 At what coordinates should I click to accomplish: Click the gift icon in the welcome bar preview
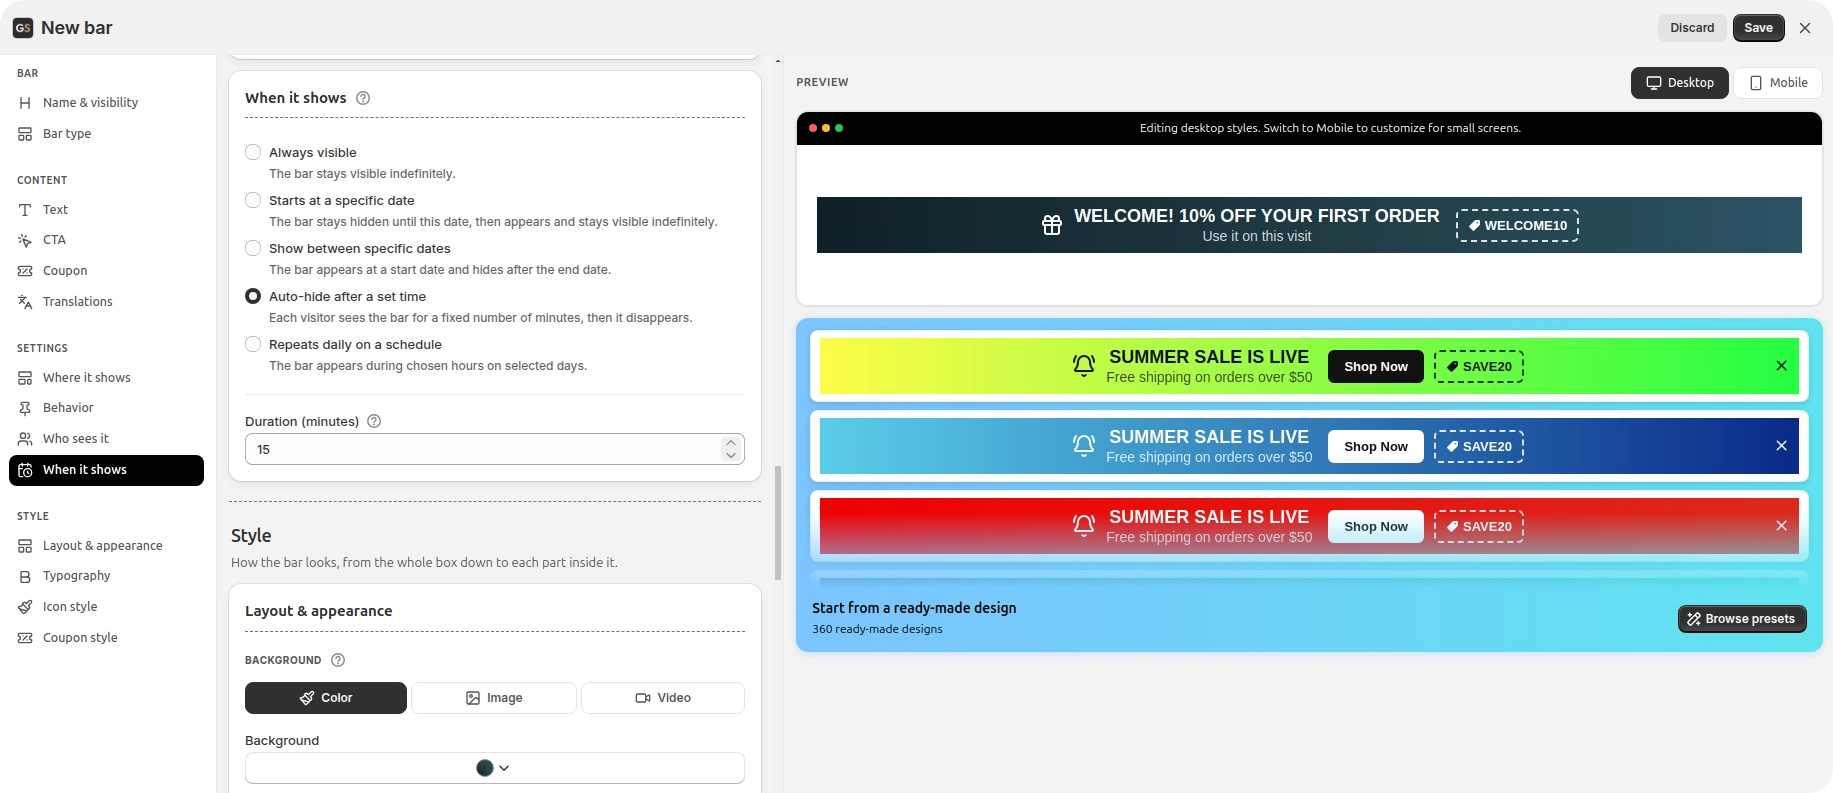tap(1052, 225)
